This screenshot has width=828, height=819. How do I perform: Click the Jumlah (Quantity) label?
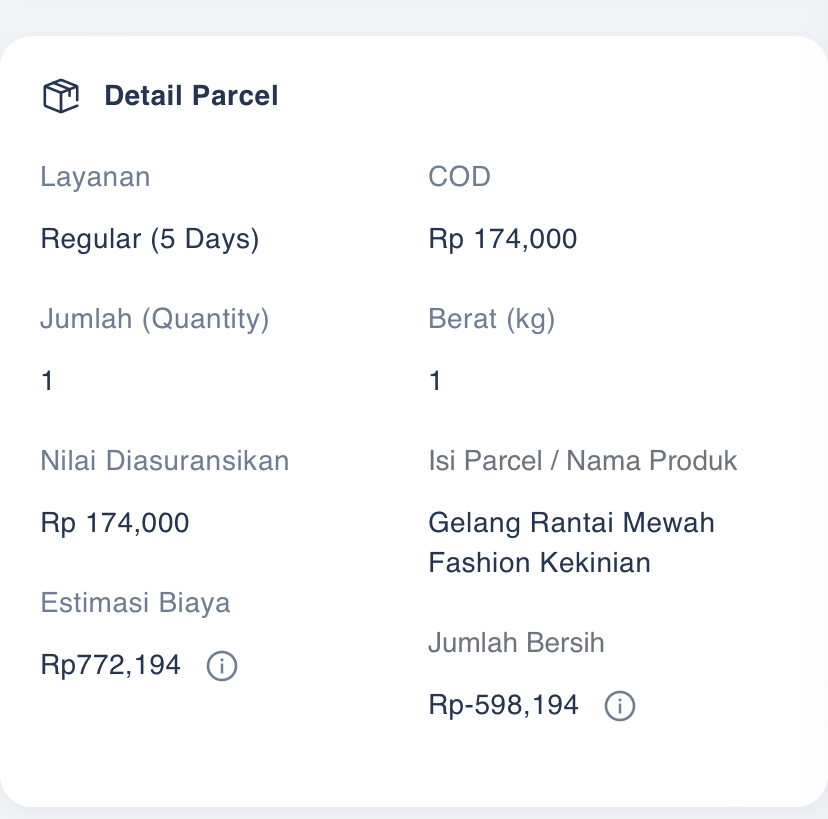click(x=155, y=319)
